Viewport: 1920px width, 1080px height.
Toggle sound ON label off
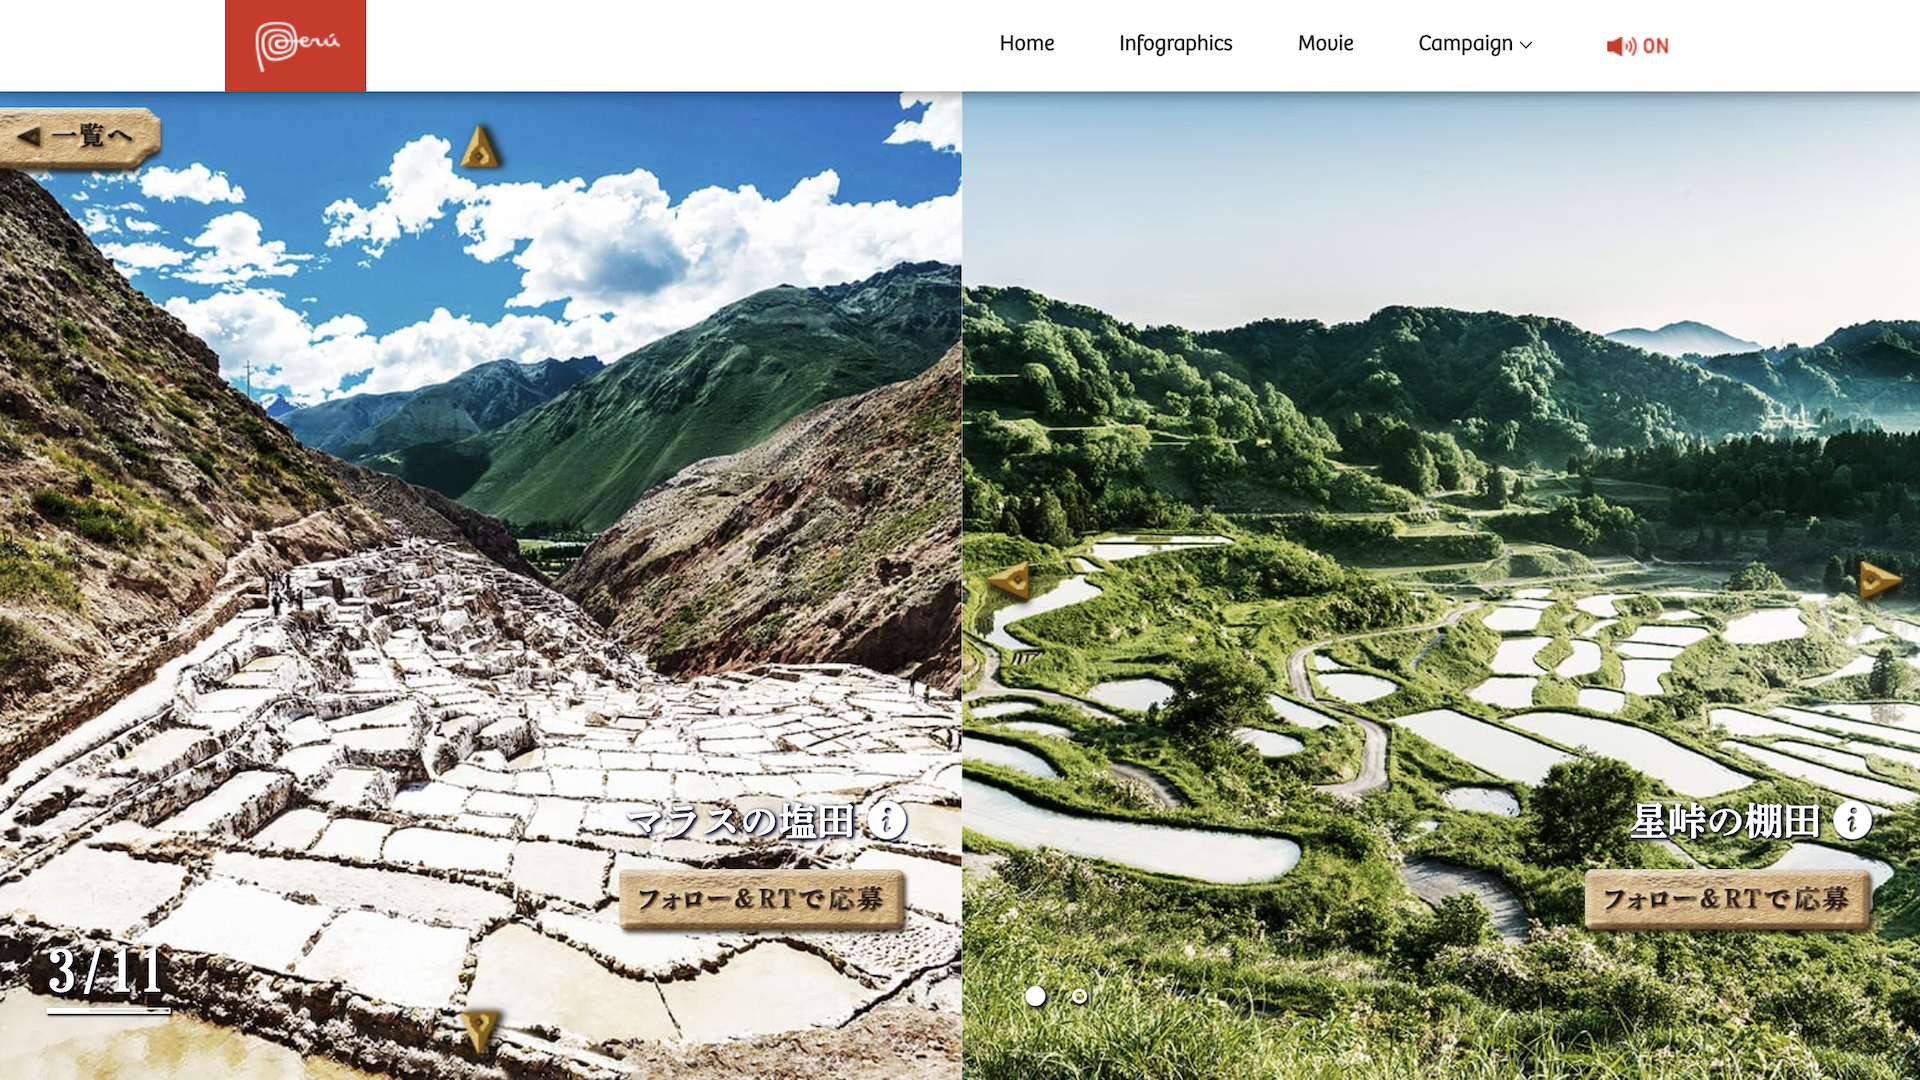(1656, 46)
